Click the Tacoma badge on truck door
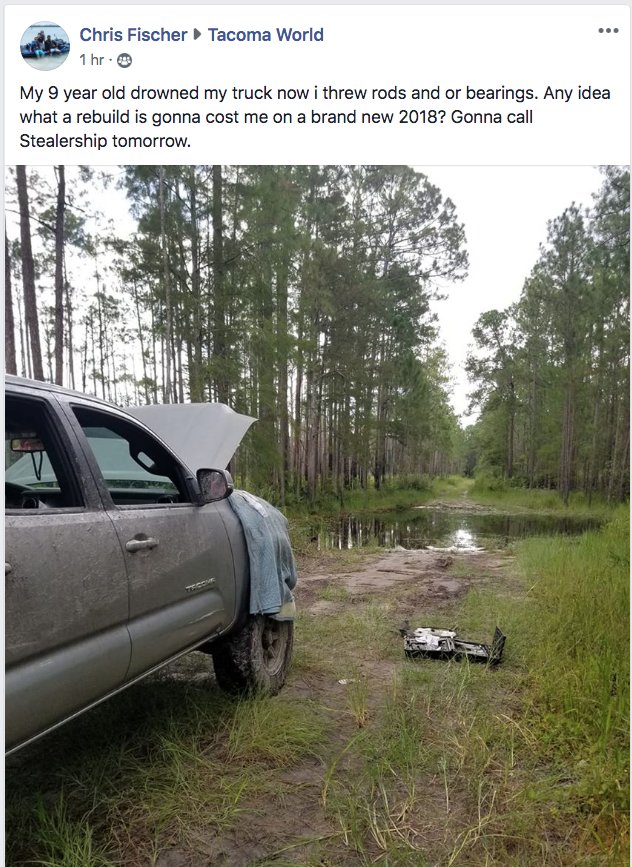632x867 pixels. point(200,586)
